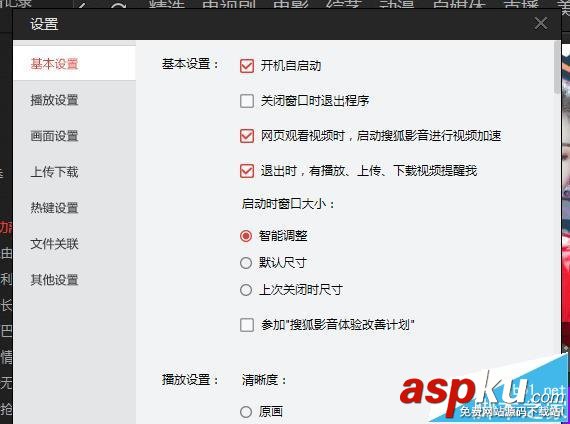Choose the 默认尺寸 radio option
The image size is (570, 424).
[x=246, y=263]
